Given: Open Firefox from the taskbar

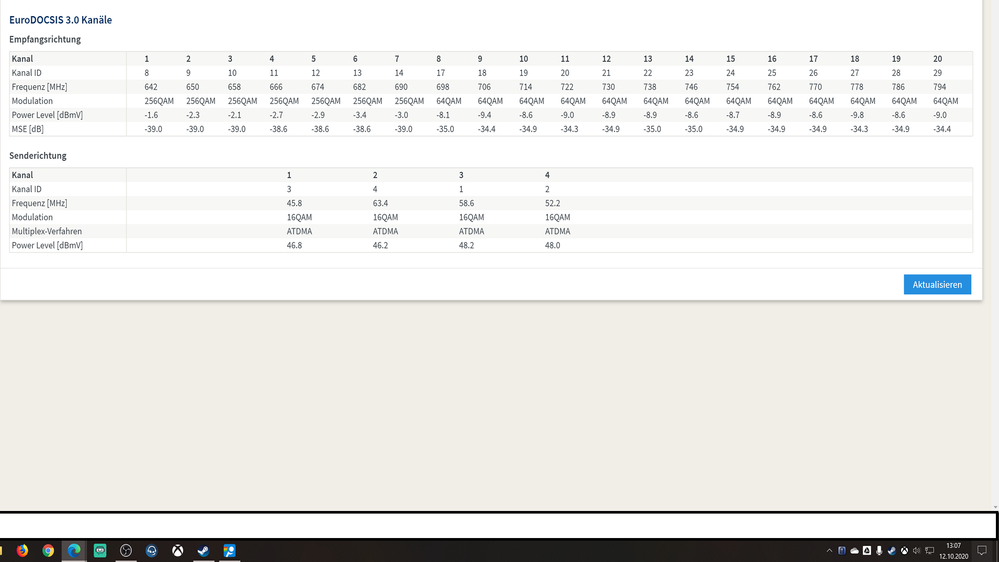Looking at the screenshot, I should [22, 551].
